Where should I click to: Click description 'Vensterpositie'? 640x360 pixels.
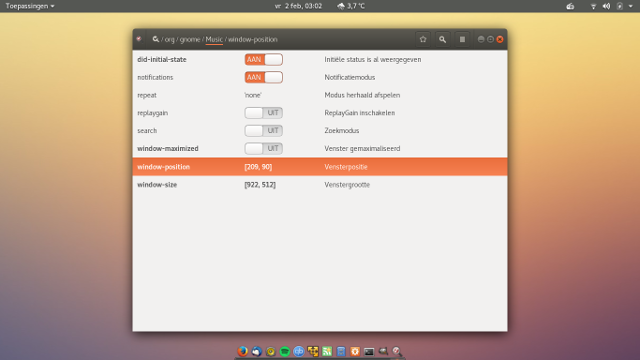point(346,167)
